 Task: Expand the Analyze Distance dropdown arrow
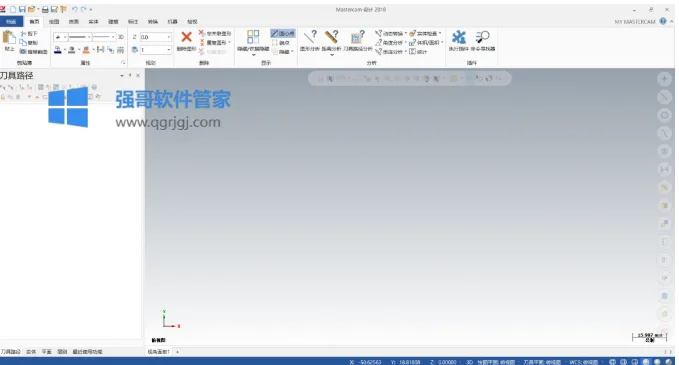click(x=332, y=55)
